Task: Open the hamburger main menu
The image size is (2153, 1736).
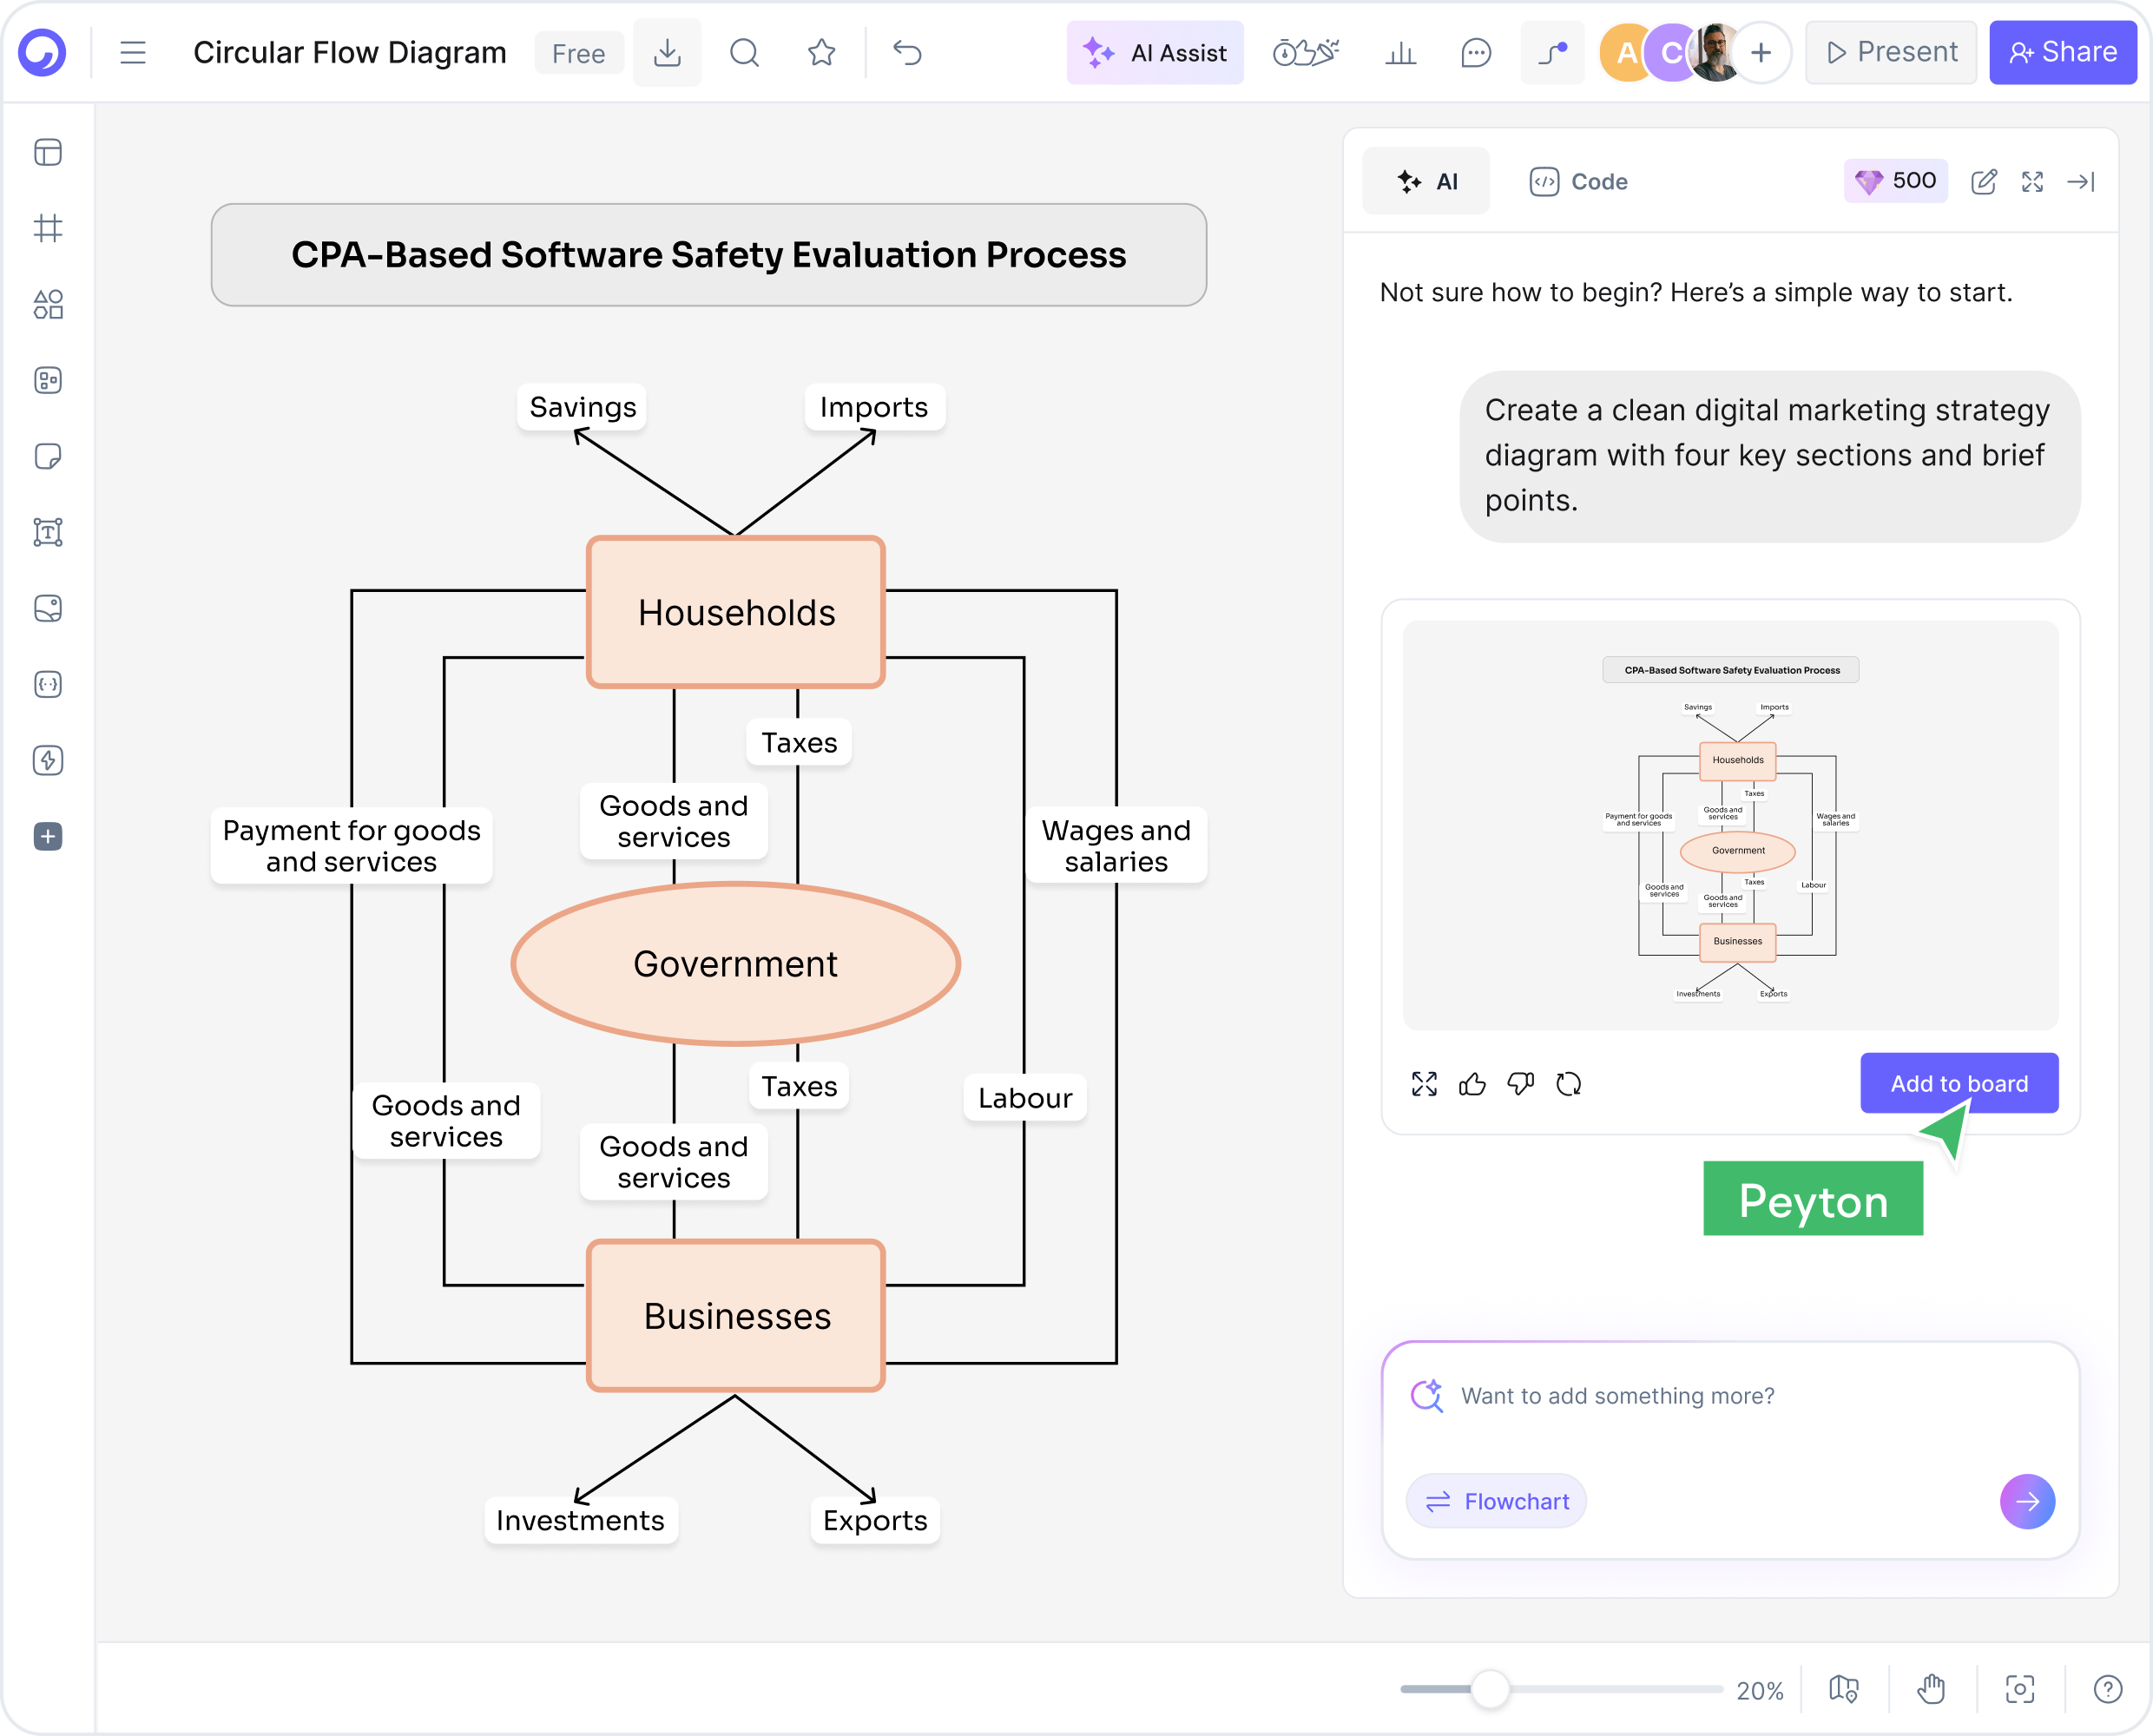Action: 133,53
